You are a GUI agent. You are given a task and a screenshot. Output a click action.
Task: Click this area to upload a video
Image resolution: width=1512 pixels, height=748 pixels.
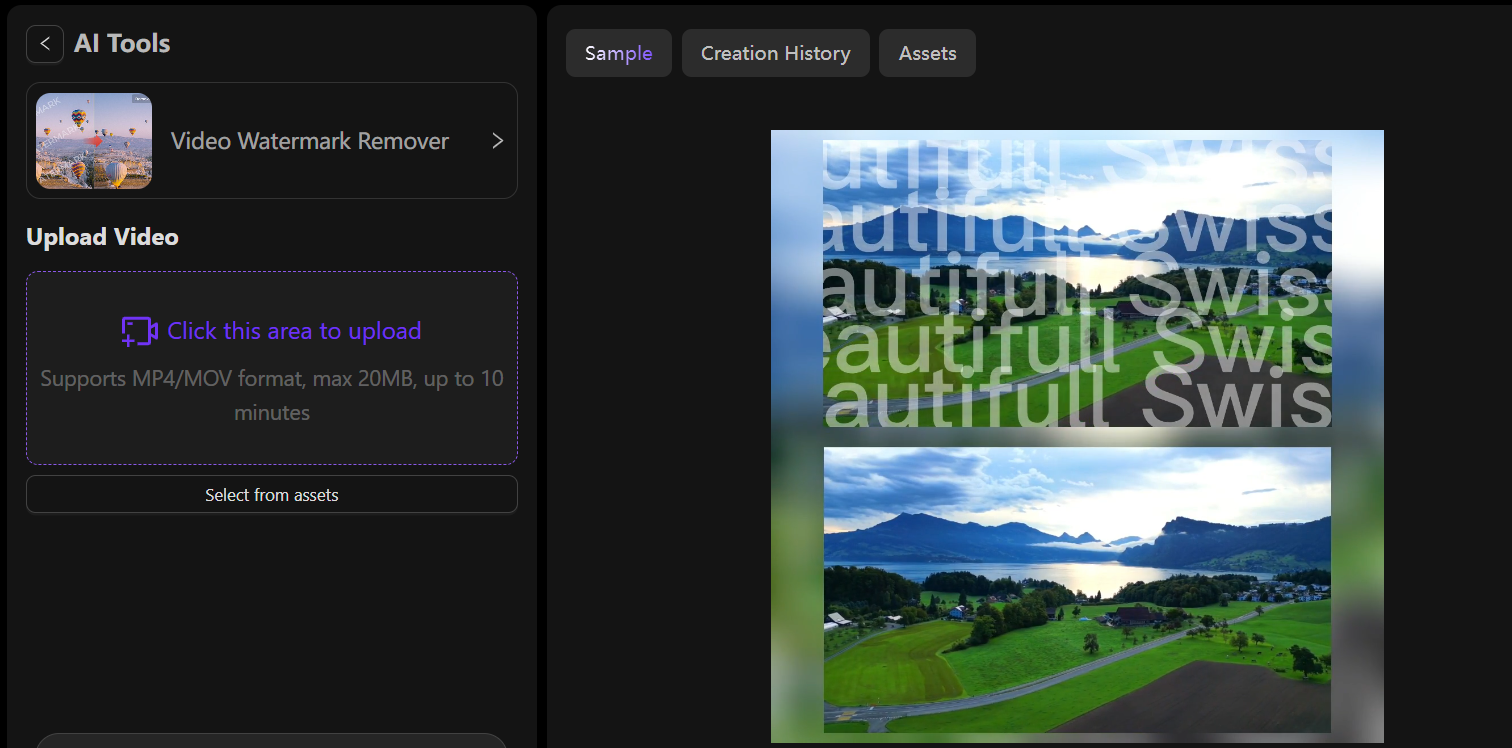pos(271,368)
